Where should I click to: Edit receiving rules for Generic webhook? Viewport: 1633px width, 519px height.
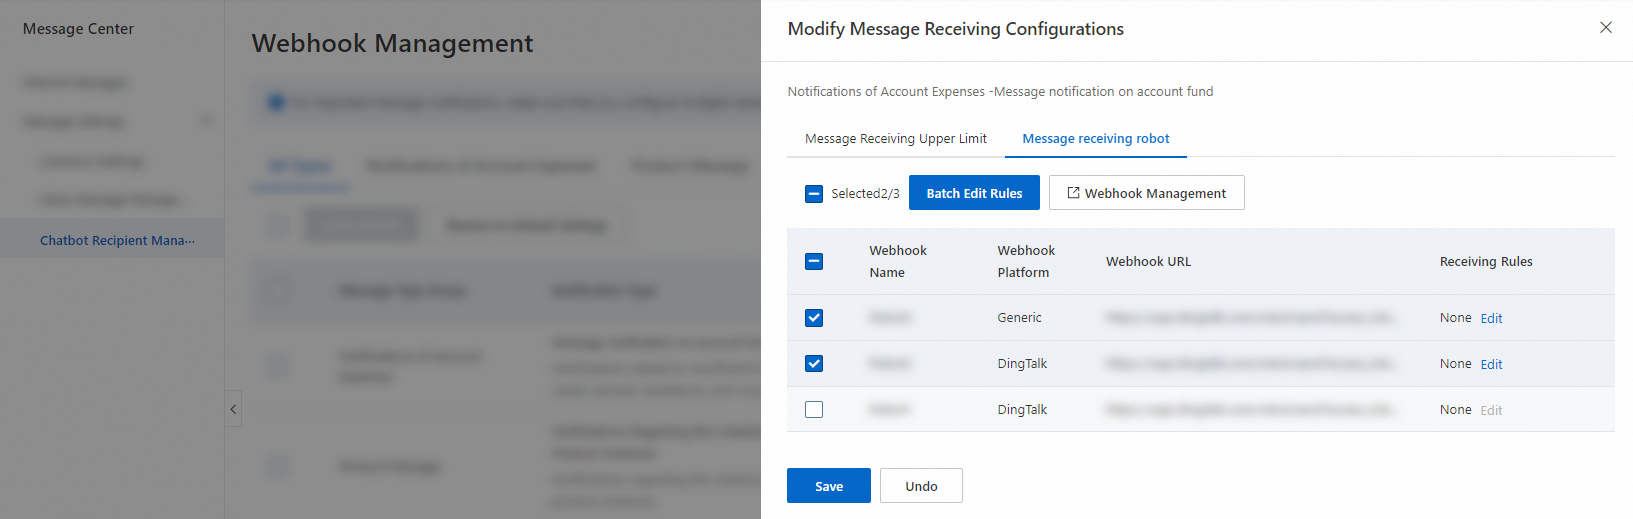pyautogui.click(x=1491, y=318)
